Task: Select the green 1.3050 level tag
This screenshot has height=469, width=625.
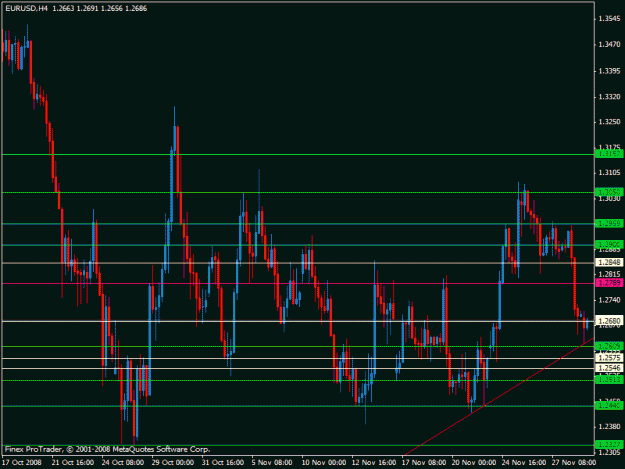Action: click(609, 192)
